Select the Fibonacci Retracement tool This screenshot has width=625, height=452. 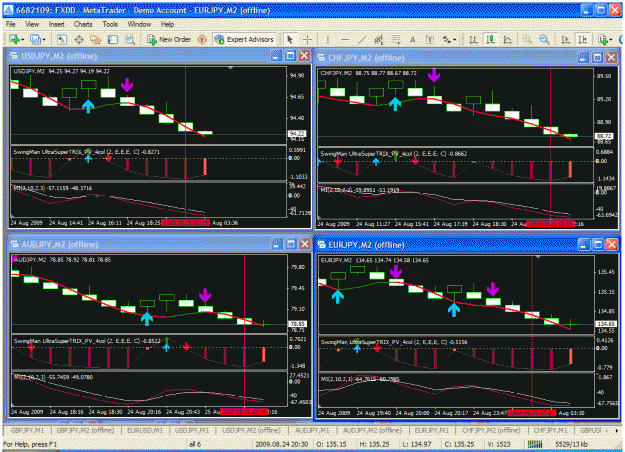(x=396, y=39)
